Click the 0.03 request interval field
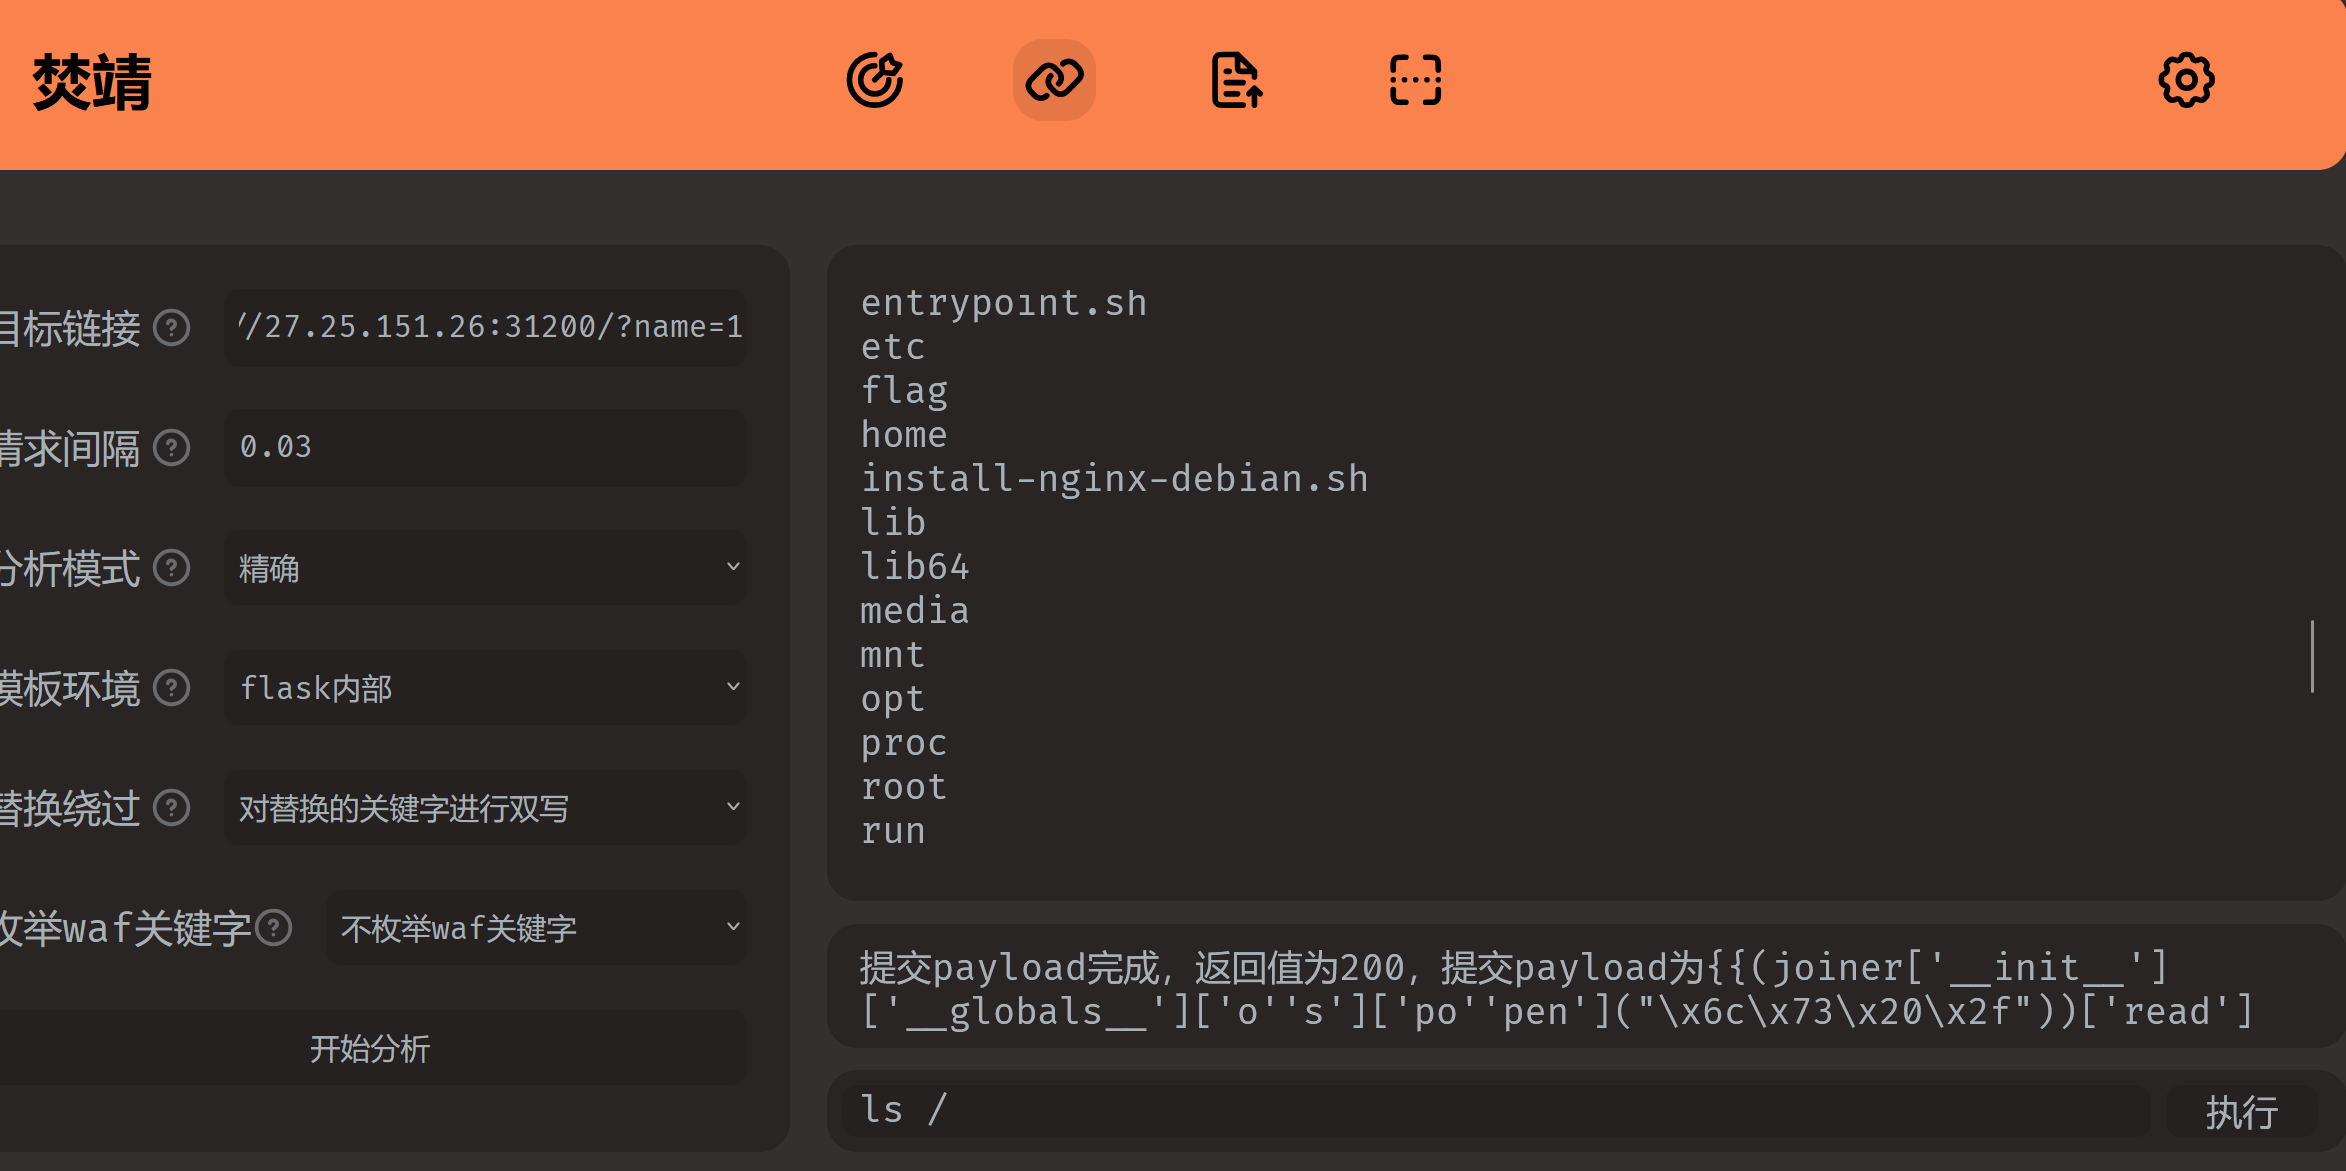The height and width of the screenshot is (1171, 2346). coord(486,448)
